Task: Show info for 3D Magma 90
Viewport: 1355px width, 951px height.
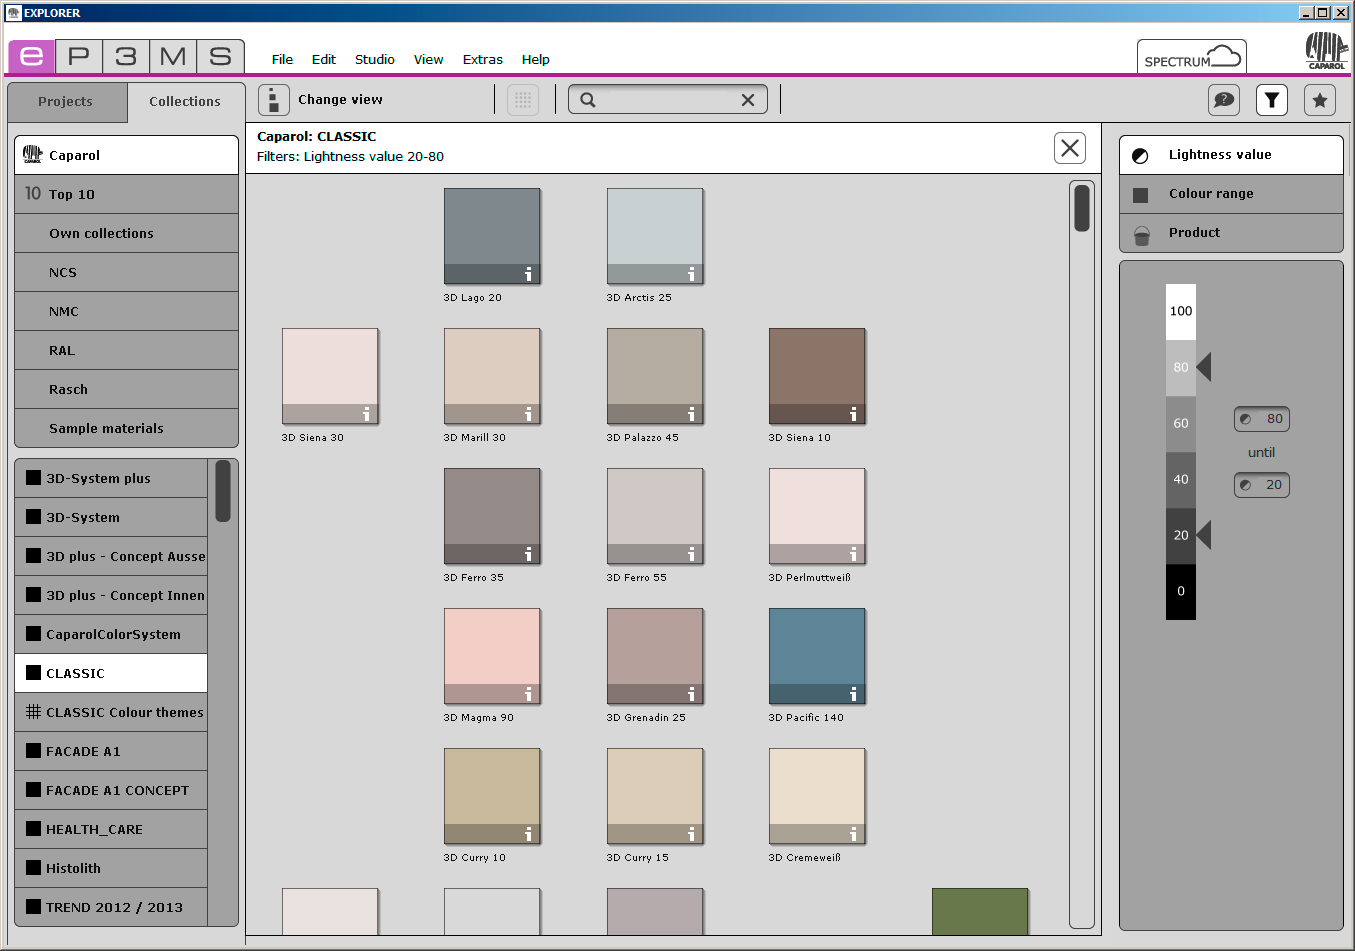Action: 528,694
